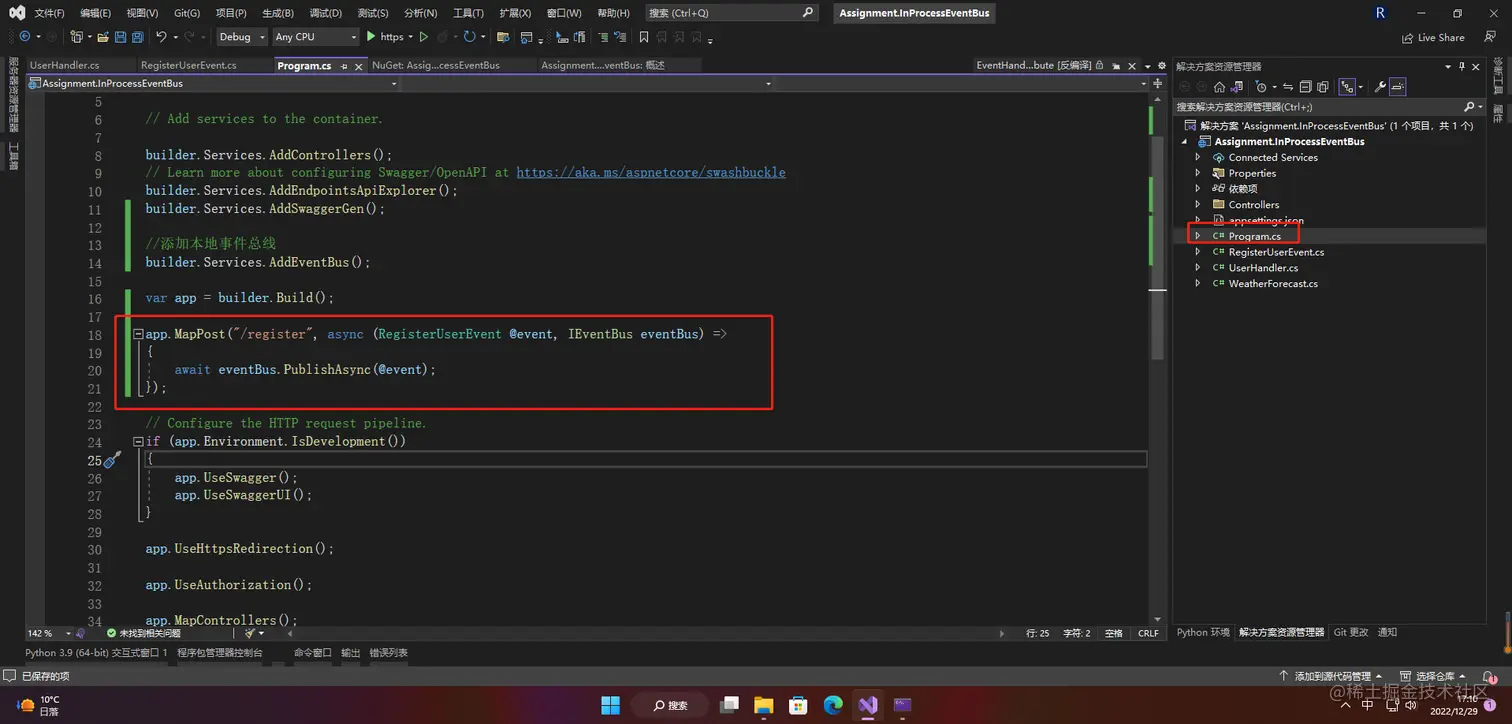Click the 程序包管理器控制台 tab
1512x724 pixels.
click(x=219, y=652)
